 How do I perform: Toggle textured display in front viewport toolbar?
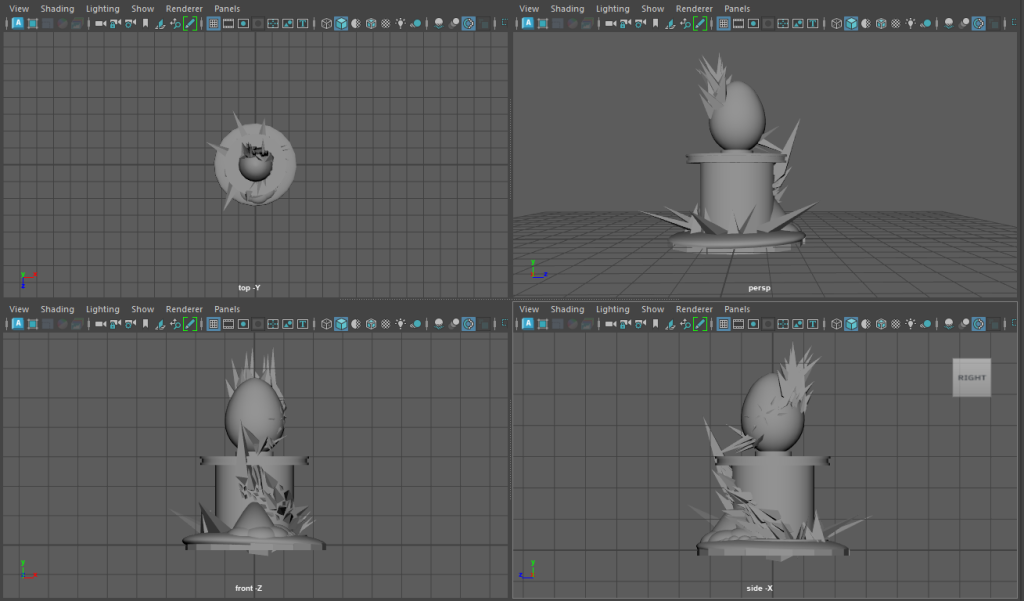pyautogui.click(x=386, y=324)
